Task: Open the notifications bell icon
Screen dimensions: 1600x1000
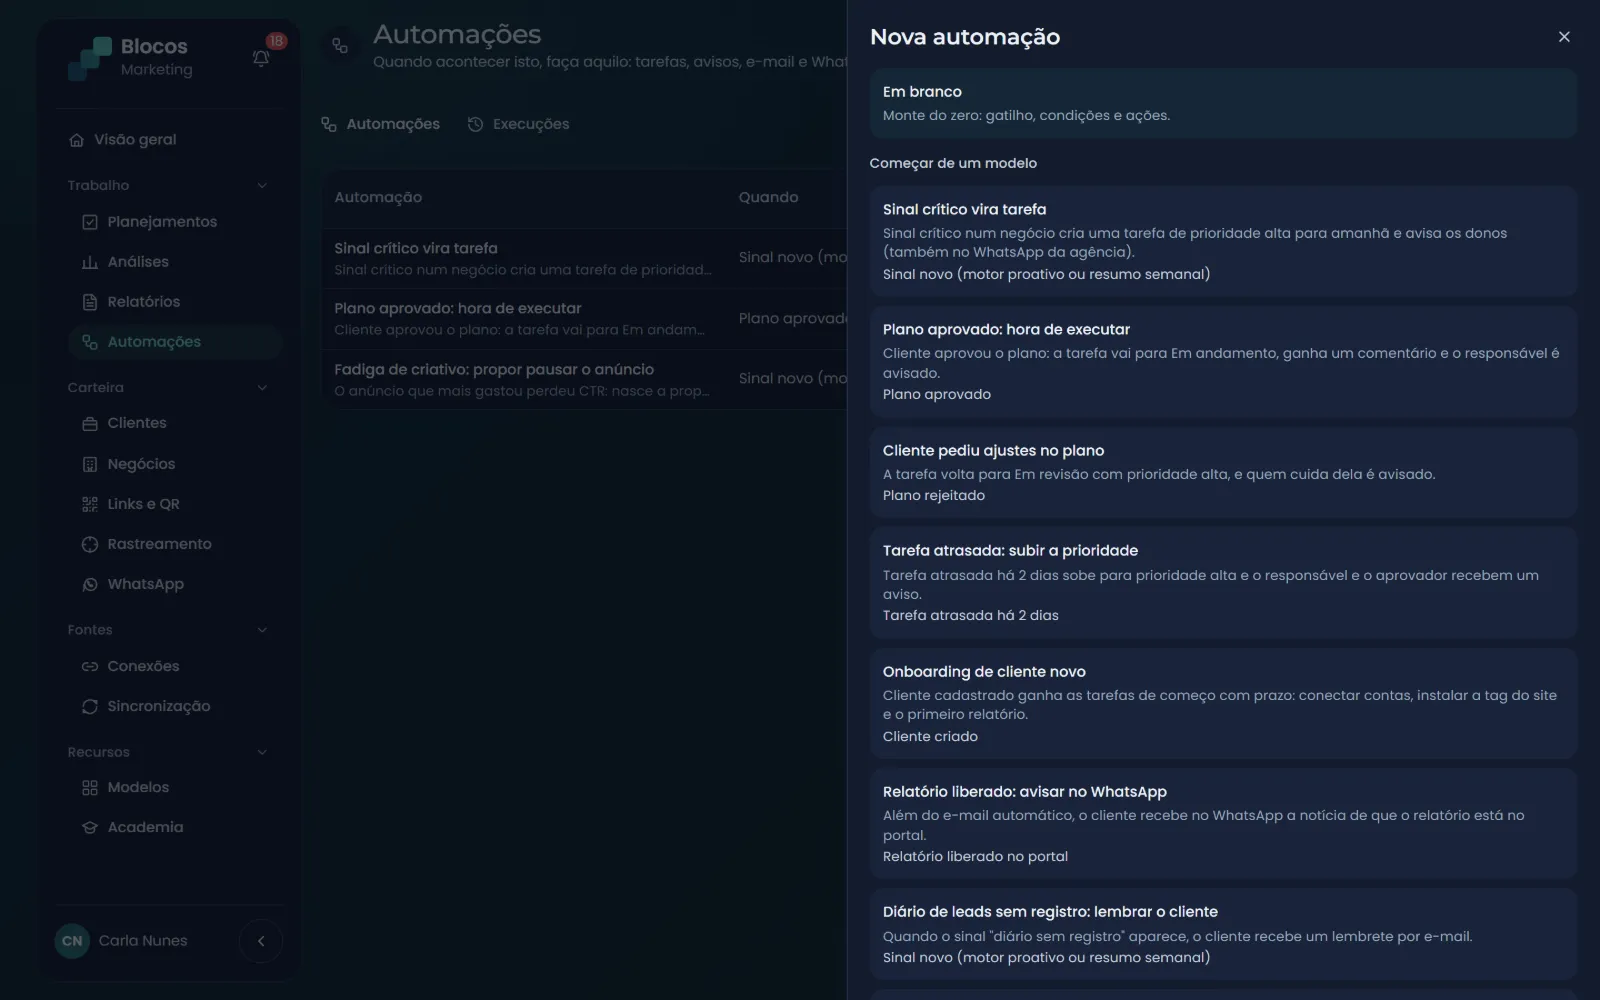Action: [x=261, y=58]
